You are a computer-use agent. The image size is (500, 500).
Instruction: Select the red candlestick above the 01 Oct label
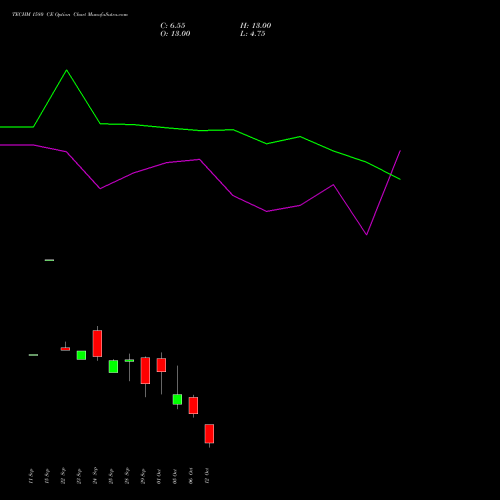click(x=161, y=365)
